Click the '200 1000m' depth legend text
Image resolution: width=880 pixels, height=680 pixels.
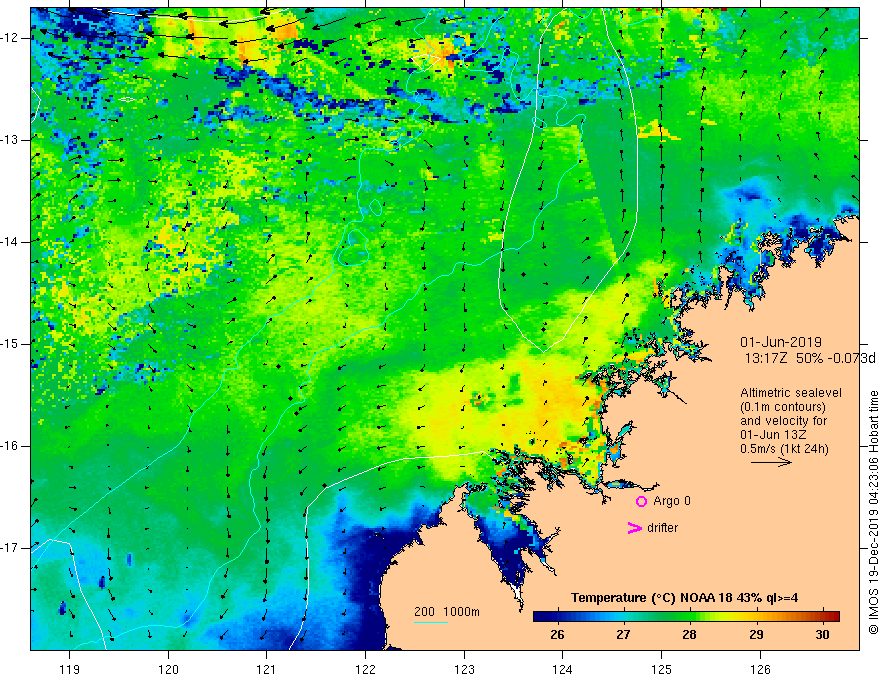coord(447,612)
